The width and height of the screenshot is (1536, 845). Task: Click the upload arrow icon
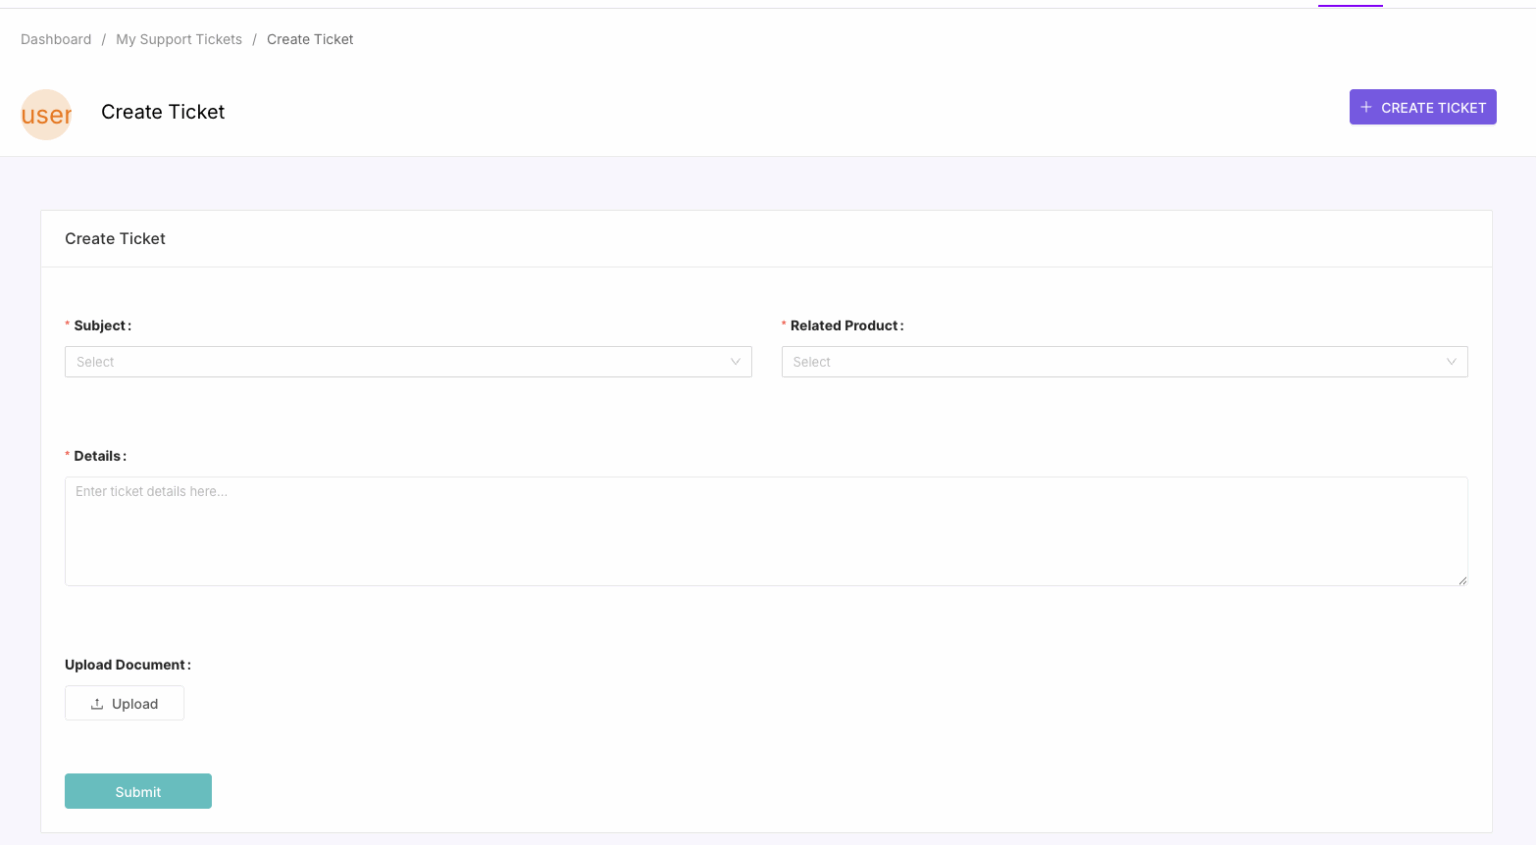[x=97, y=704]
